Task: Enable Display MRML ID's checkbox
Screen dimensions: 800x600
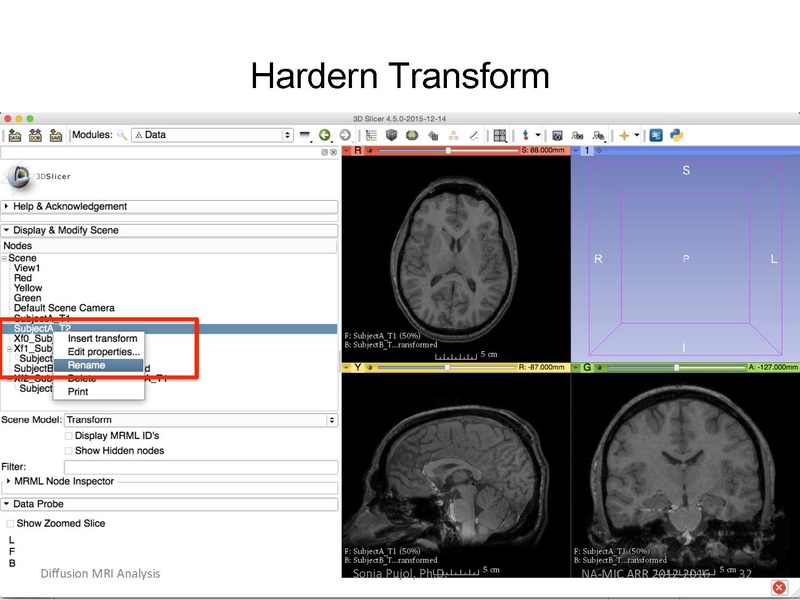Action: pyautogui.click(x=69, y=436)
